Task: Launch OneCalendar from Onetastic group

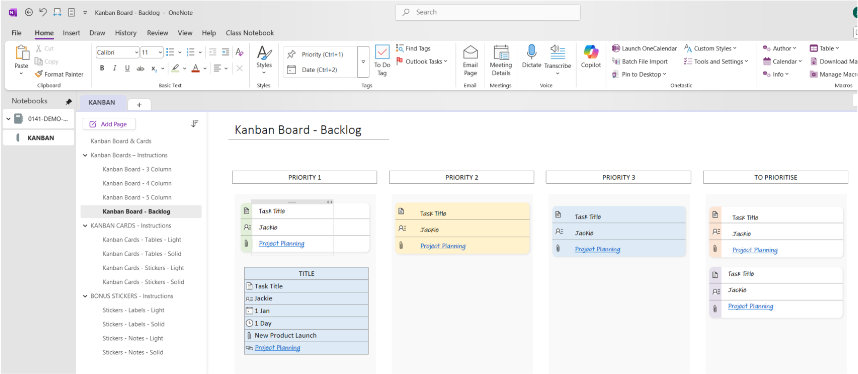Action: [x=645, y=48]
